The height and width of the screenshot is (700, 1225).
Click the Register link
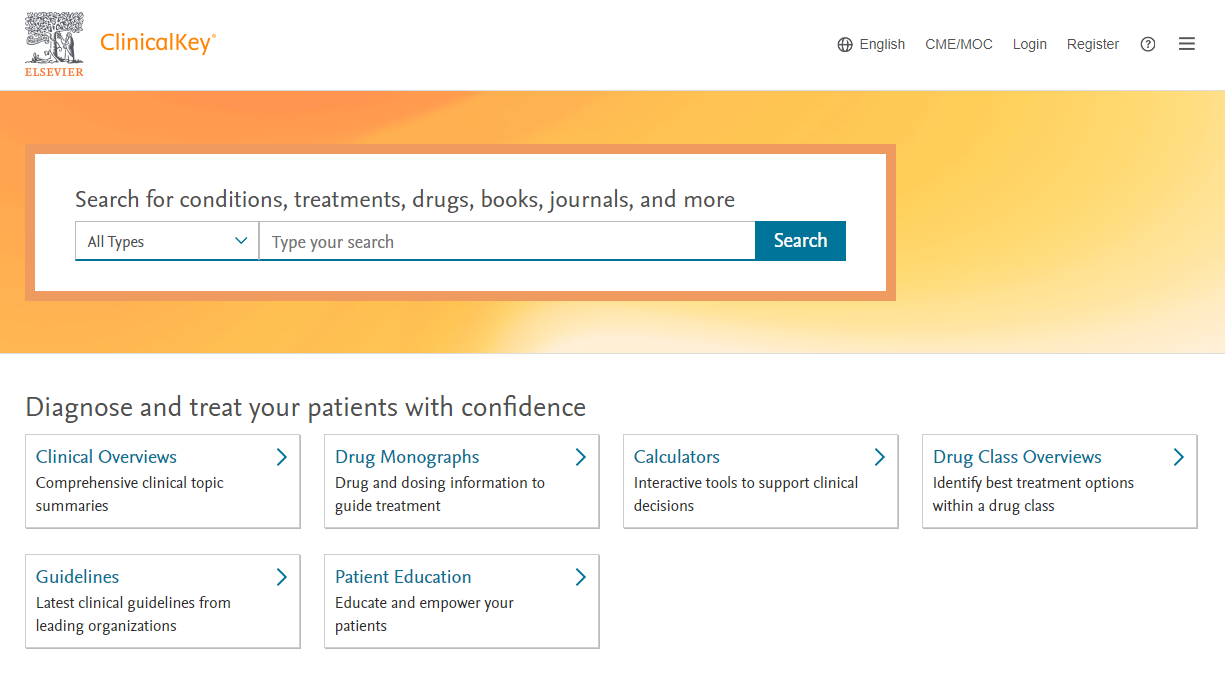pyautogui.click(x=1092, y=44)
